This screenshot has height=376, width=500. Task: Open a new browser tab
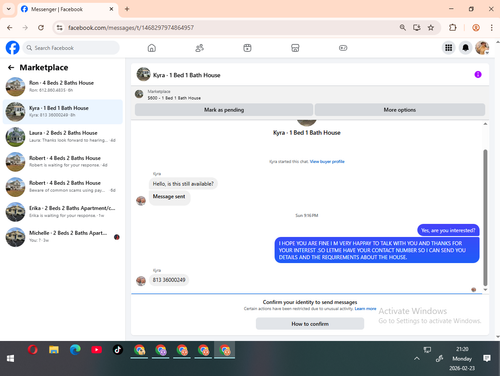point(127,9)
